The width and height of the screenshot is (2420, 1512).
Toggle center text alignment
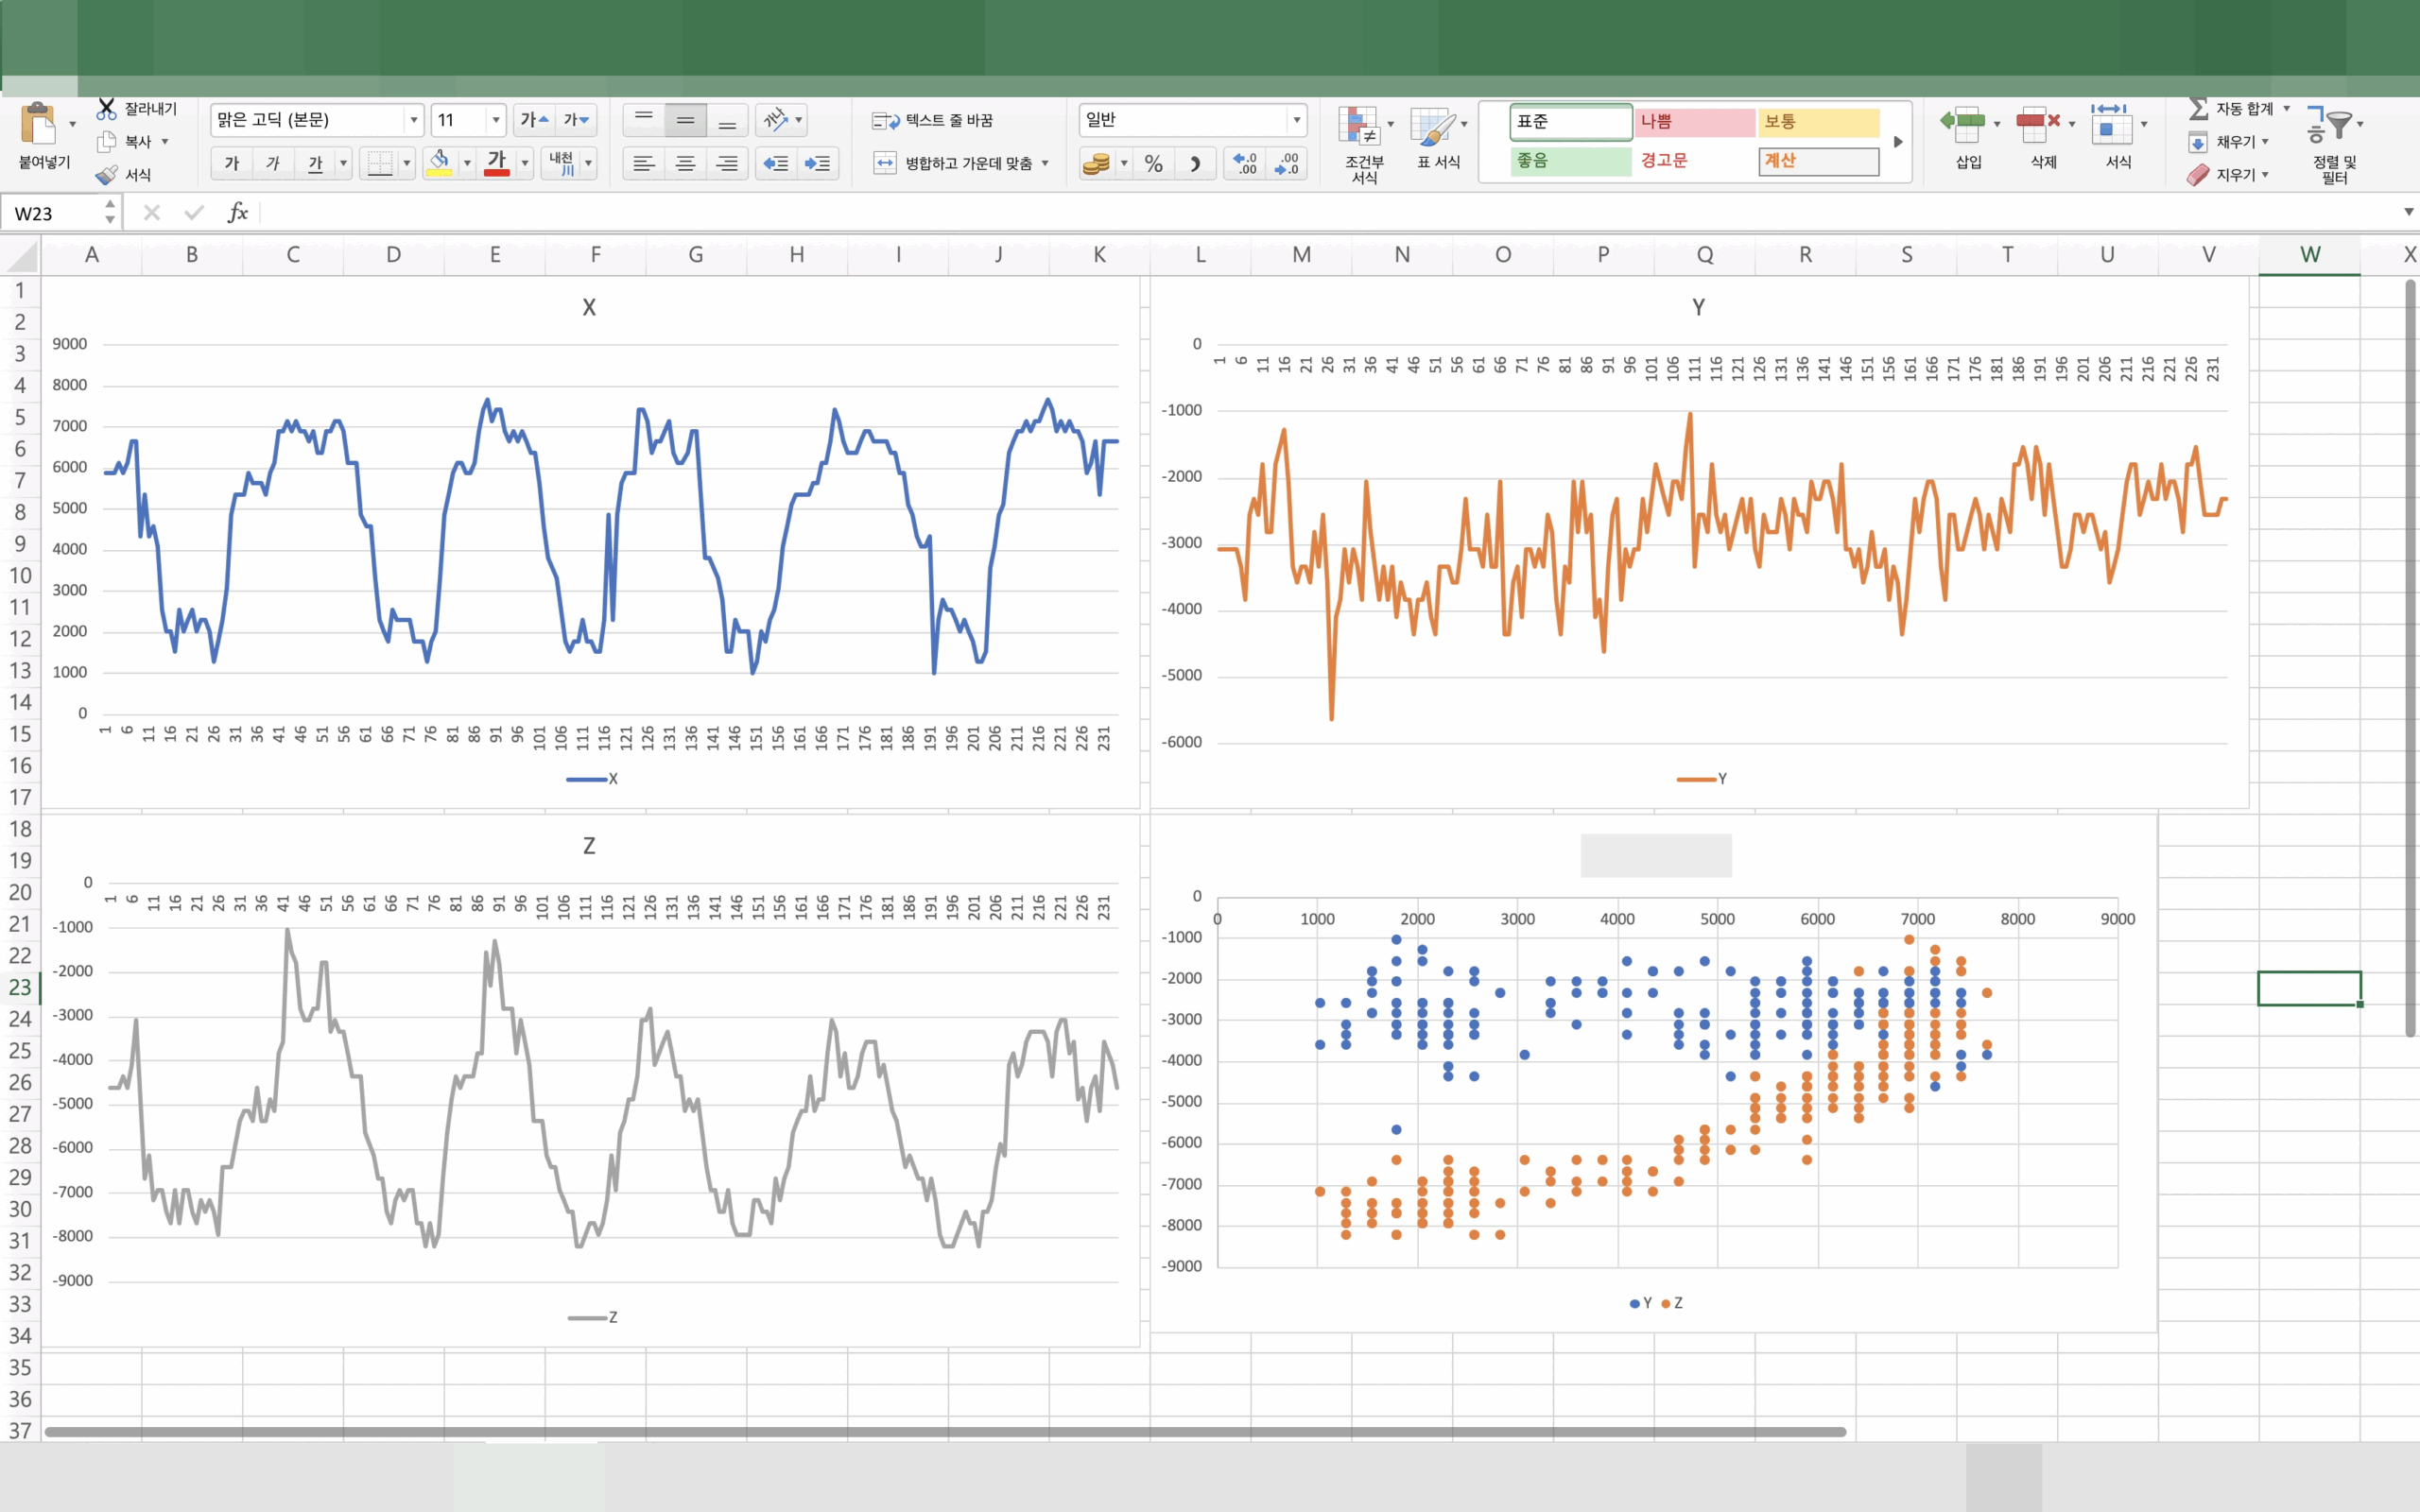[685, 163]
